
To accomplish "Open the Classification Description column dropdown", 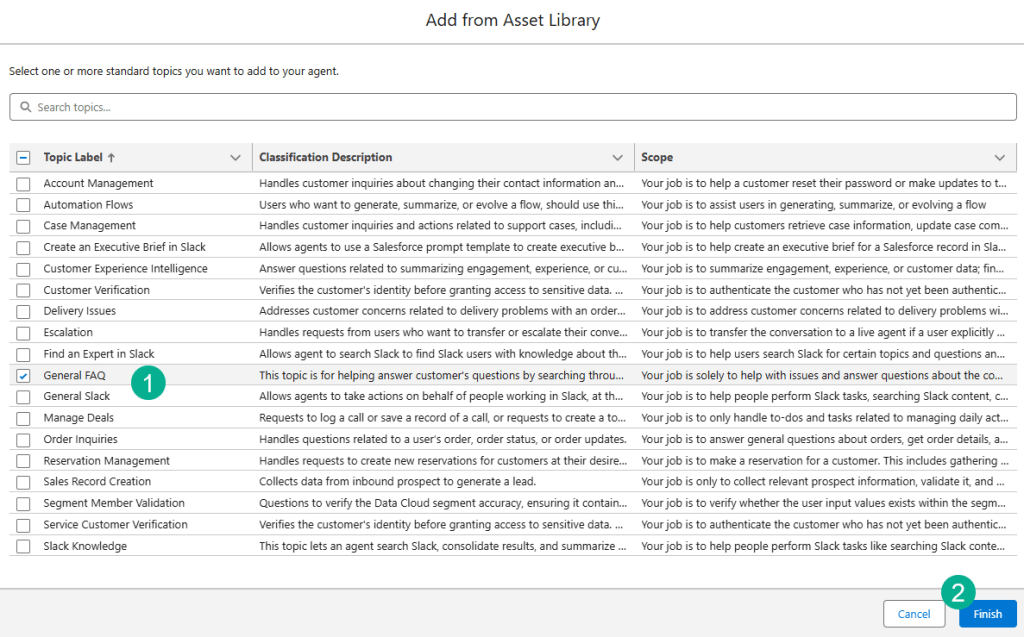I will click(x=617, y=158).
